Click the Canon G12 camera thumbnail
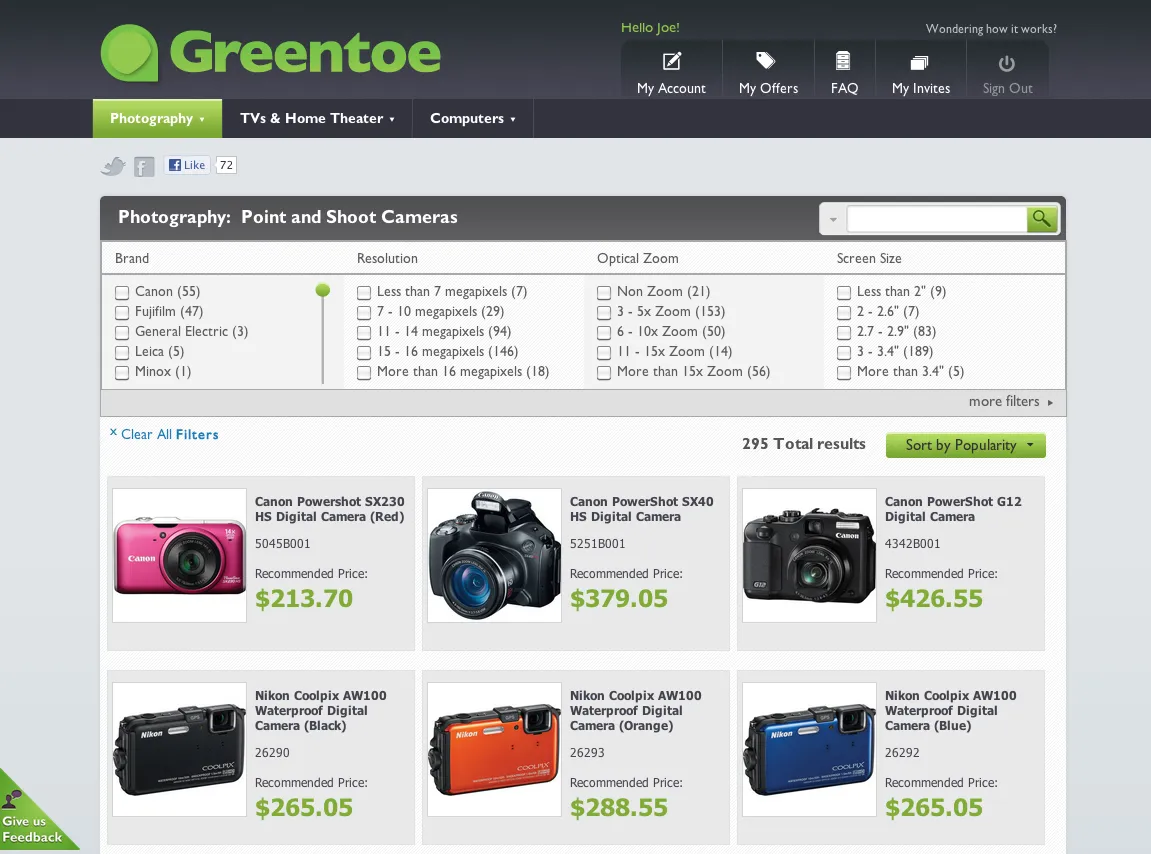 [809, 555]
